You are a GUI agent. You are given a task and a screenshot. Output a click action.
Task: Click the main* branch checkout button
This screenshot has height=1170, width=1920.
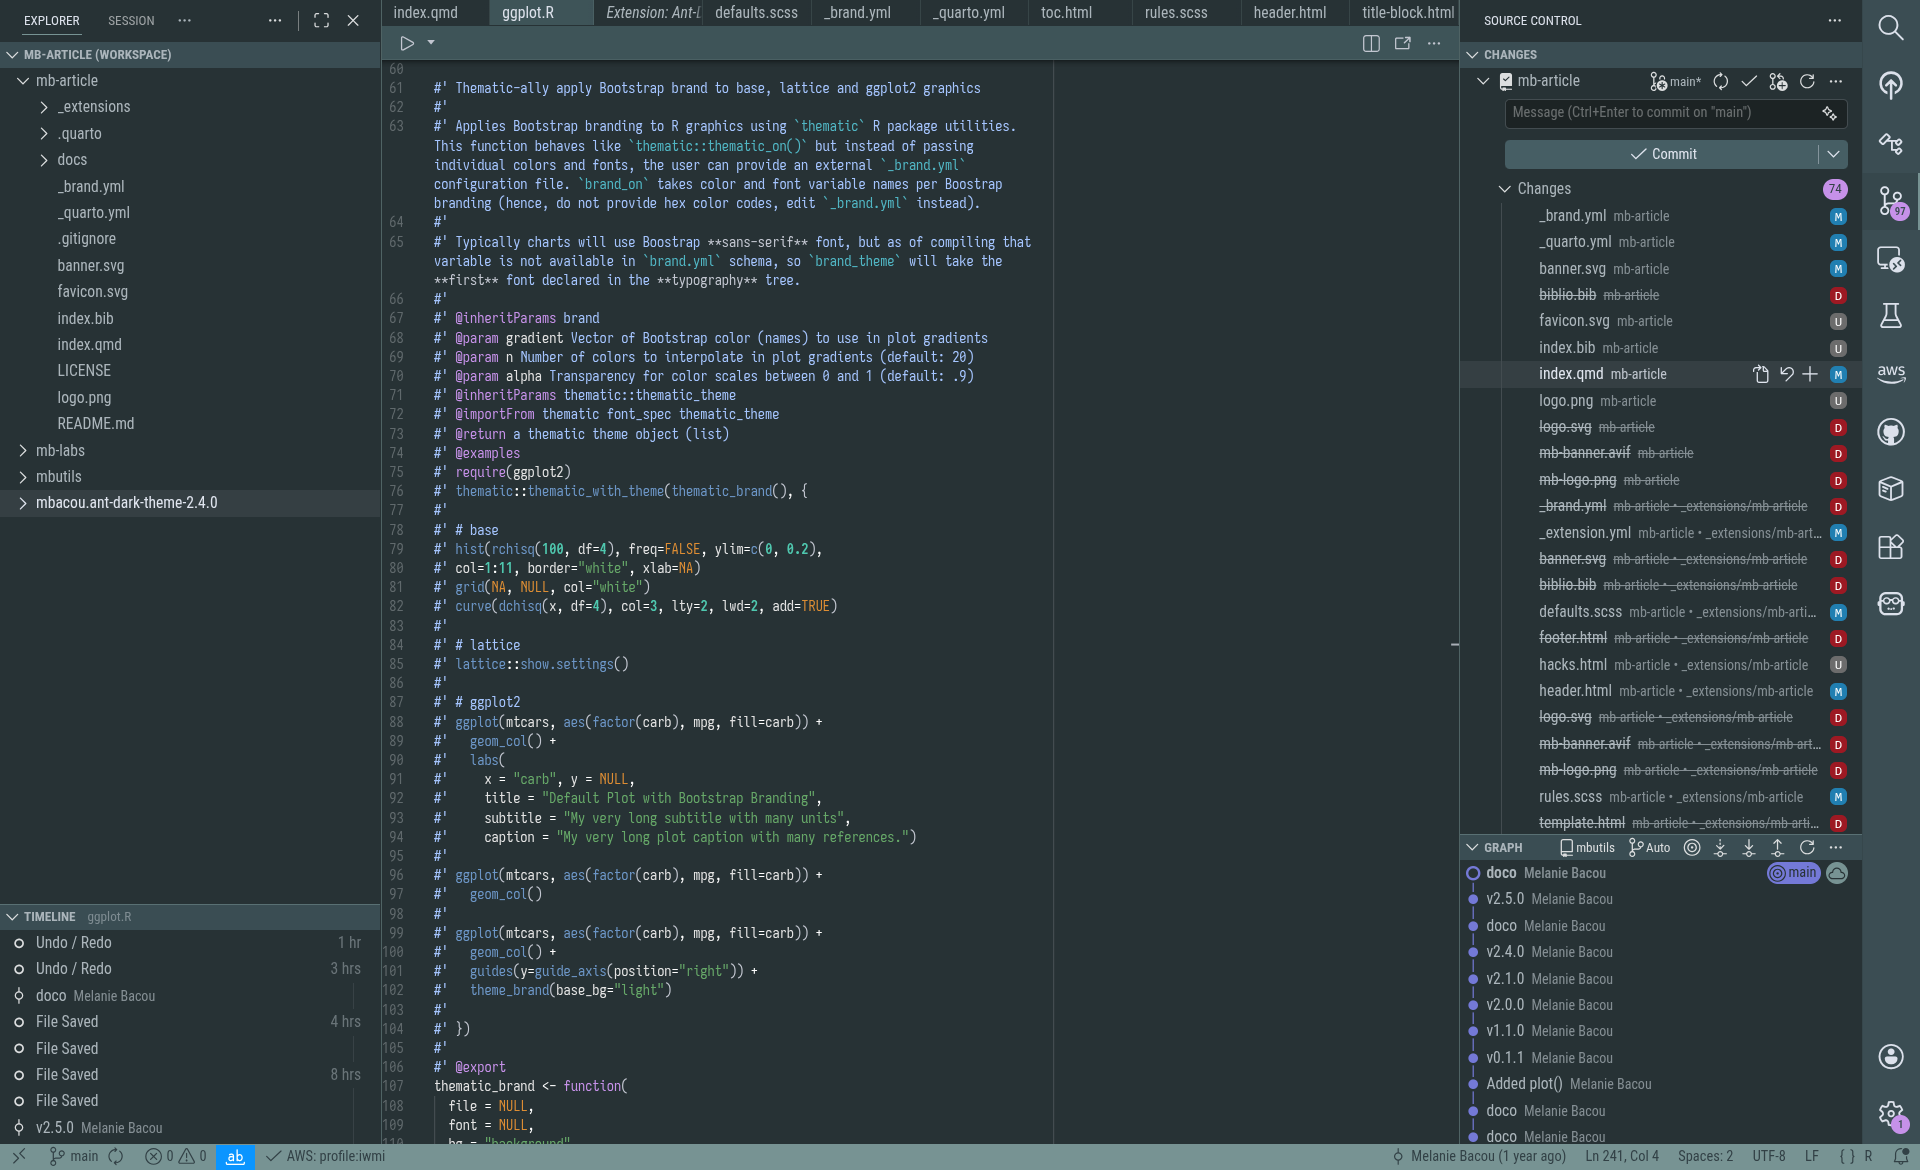[1675, 81]
